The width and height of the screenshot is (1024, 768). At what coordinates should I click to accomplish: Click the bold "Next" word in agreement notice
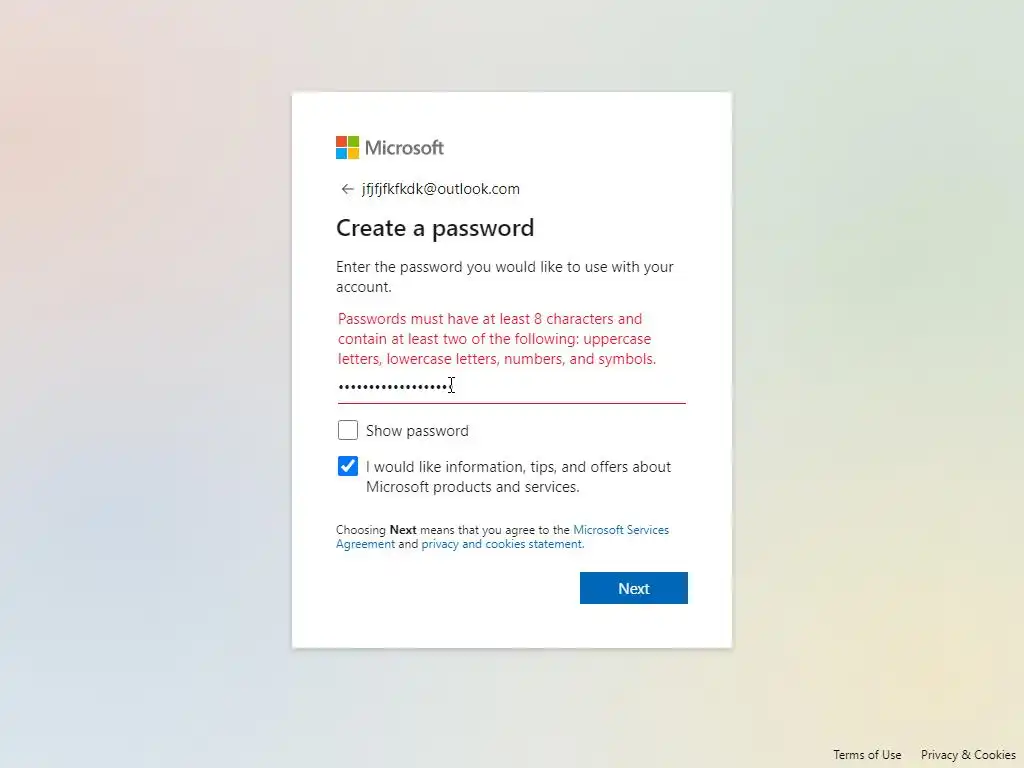[x=403, y=530]
